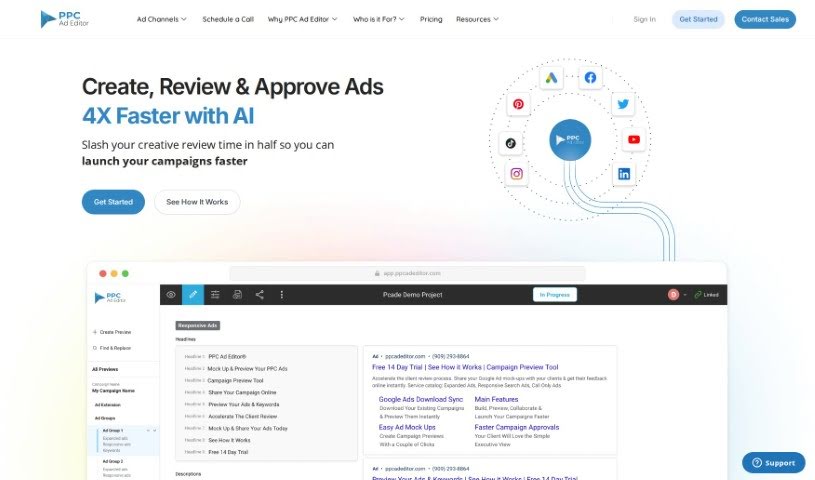Screen dimensions: 815x480
Task: Open Schedule a Call page
Action: (x=228, y=19)
